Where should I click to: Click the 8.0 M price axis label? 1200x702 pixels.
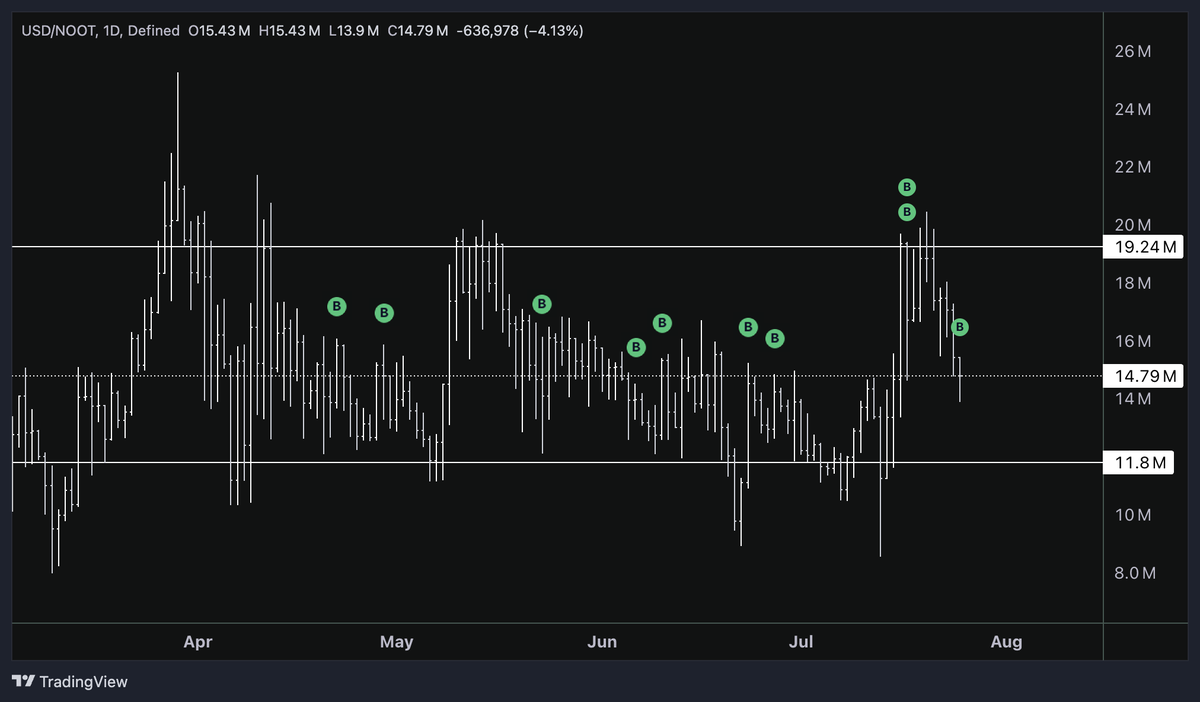coord(1134,574)
